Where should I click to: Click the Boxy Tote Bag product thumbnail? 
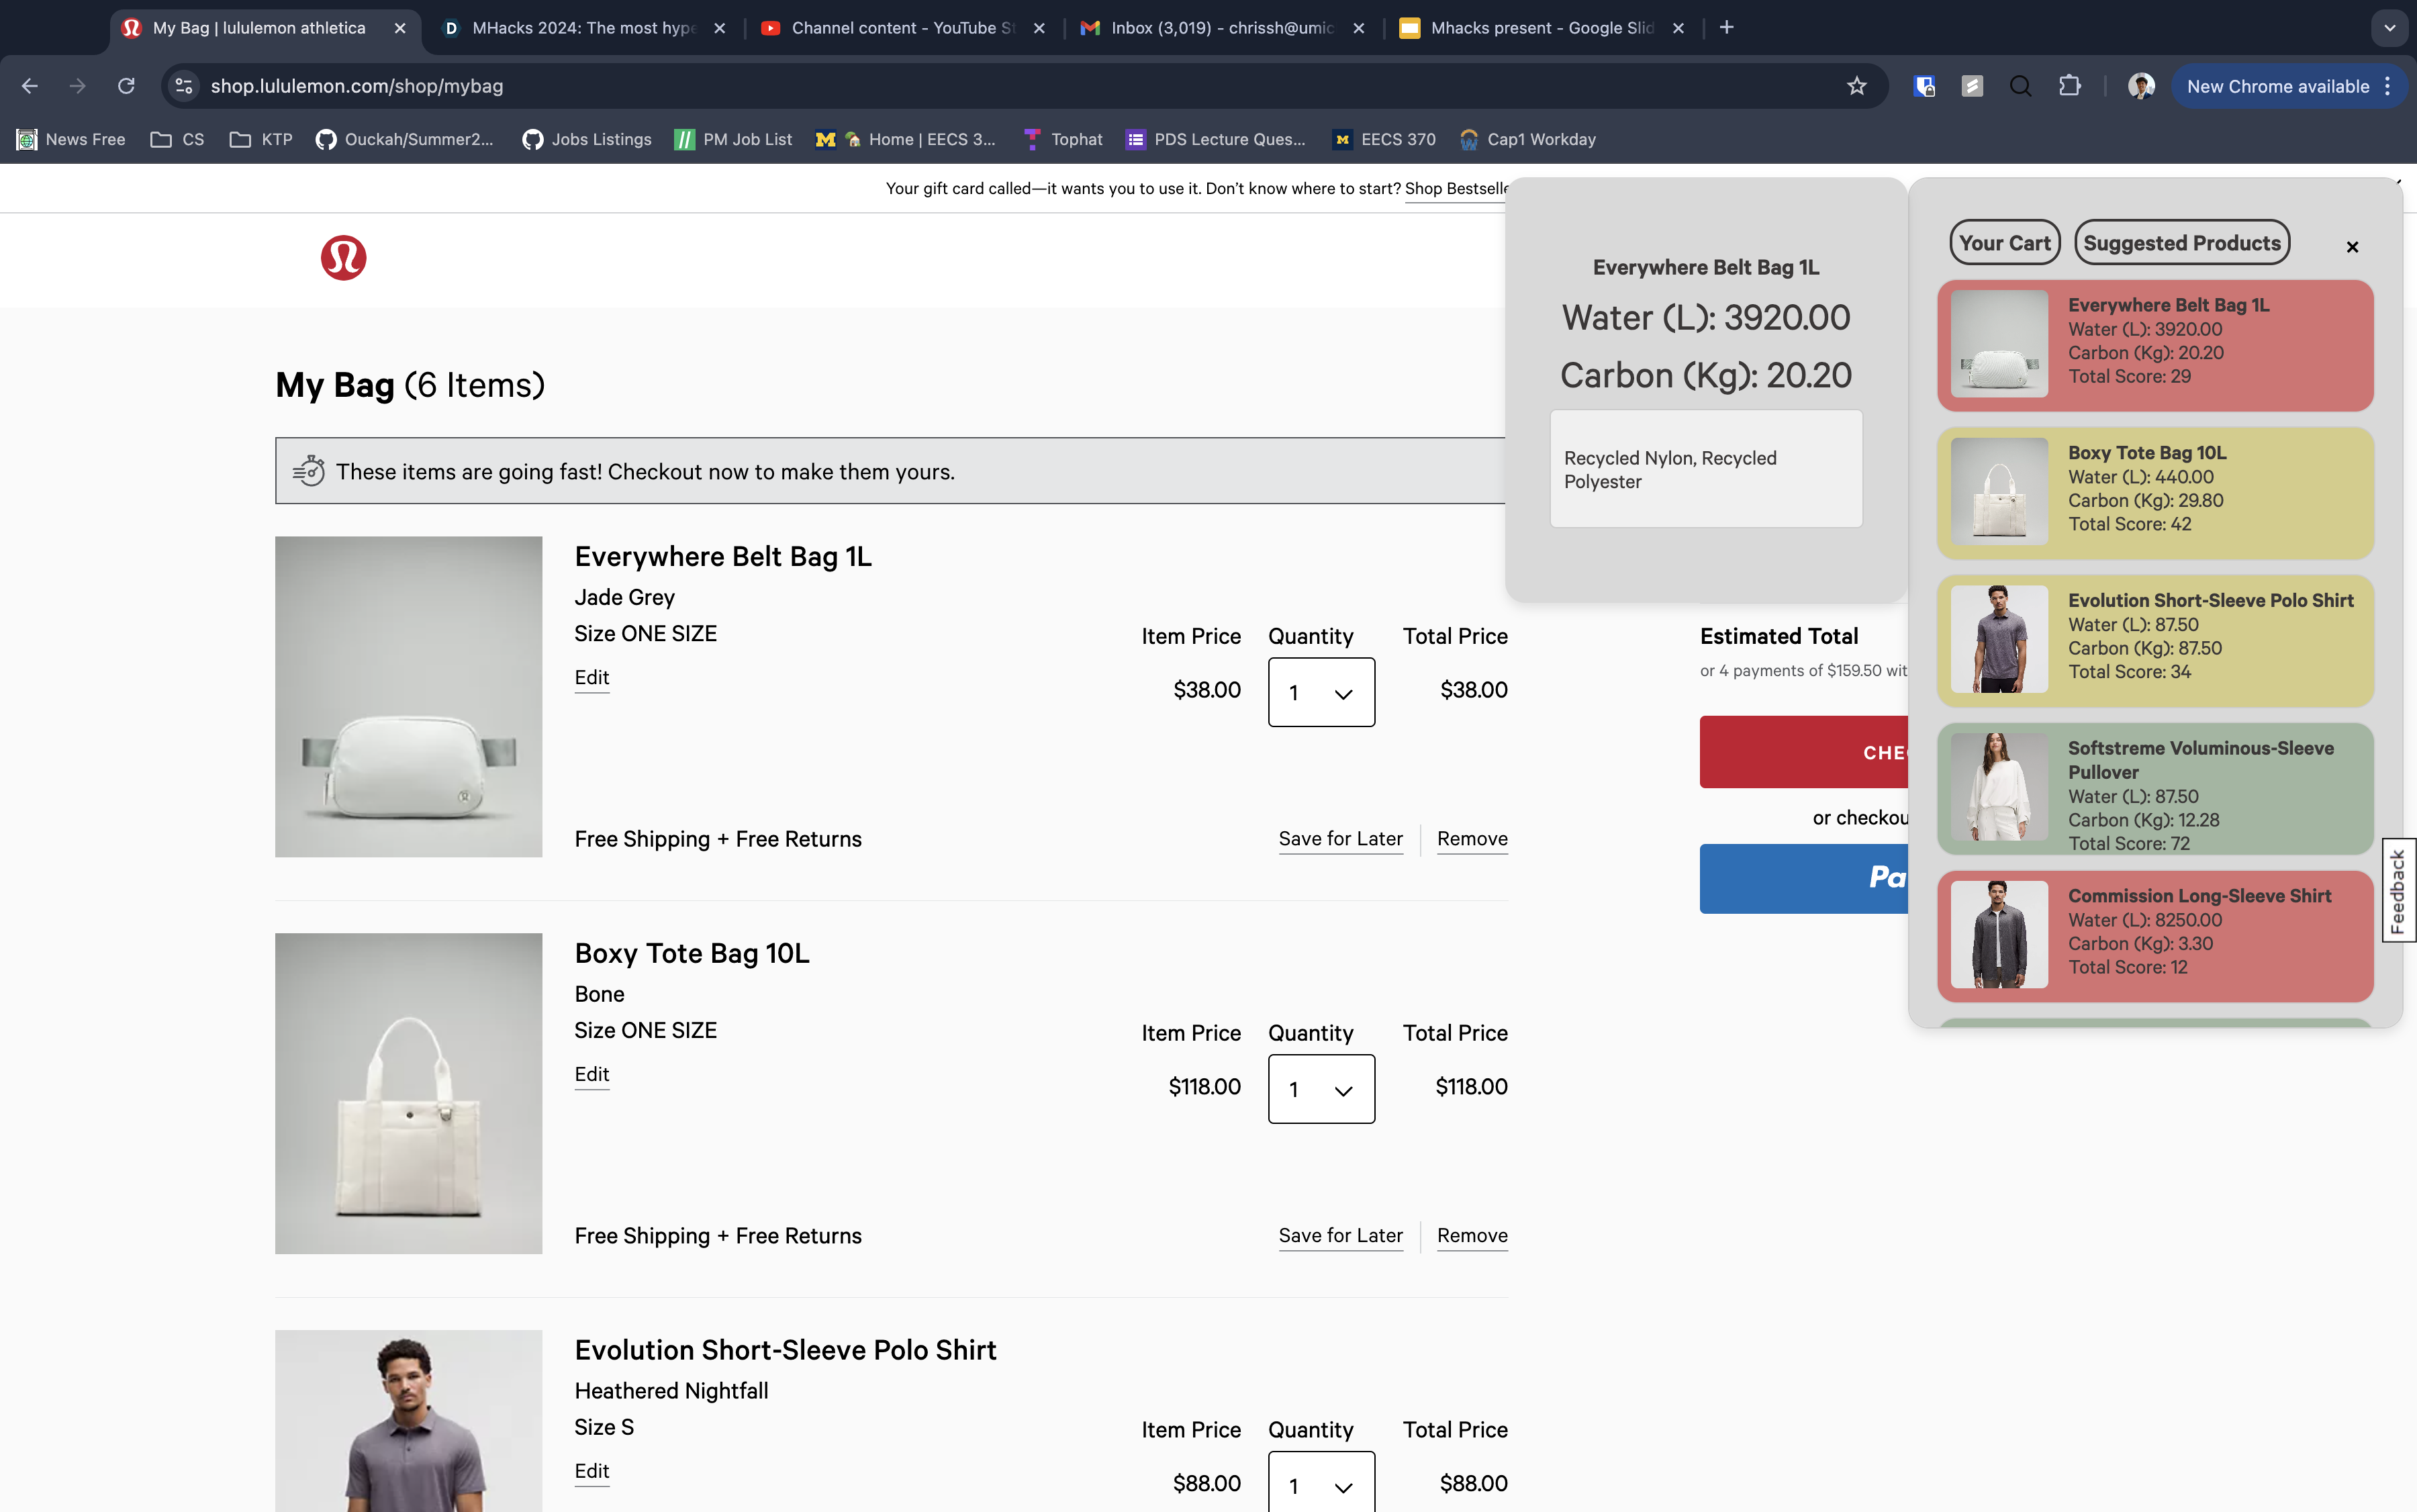point(408,1093)
